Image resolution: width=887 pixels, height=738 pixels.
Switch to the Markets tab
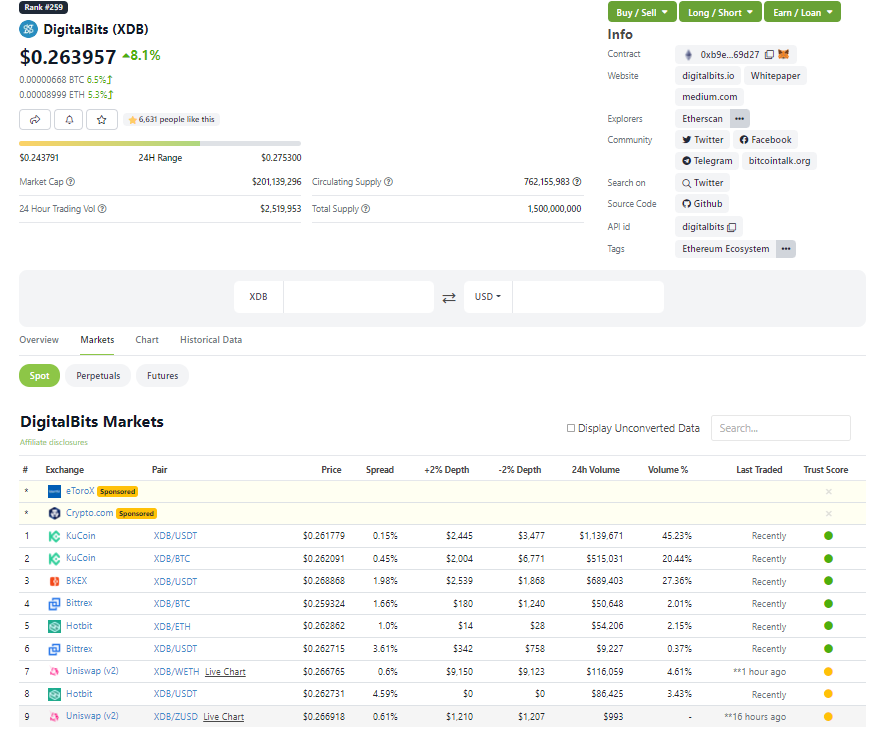(x=97, y=340)
